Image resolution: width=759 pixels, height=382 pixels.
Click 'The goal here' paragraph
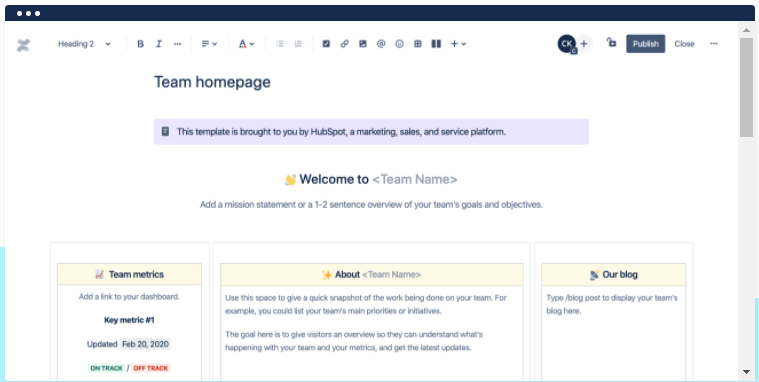coord(354,341)
